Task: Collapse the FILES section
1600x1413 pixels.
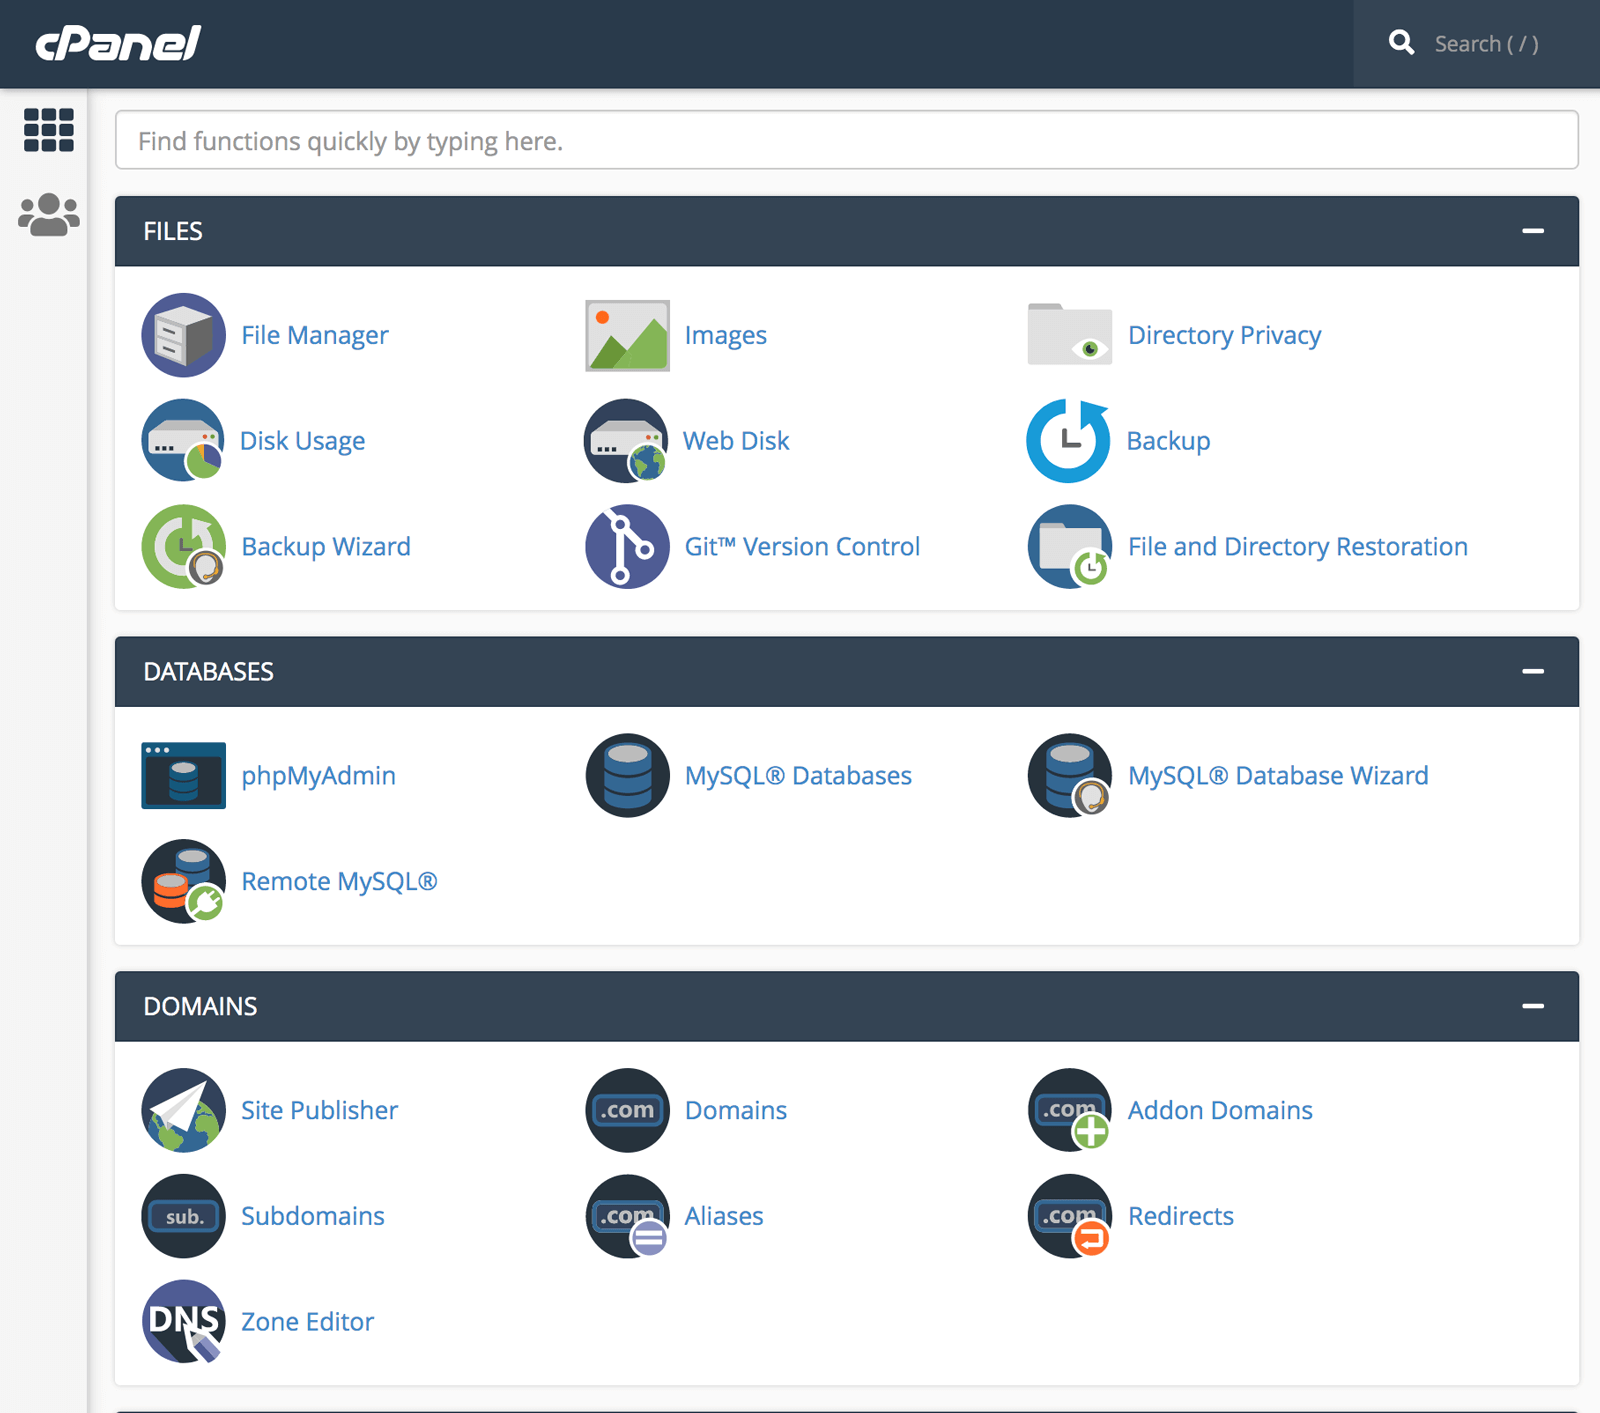Action: 1533,231
